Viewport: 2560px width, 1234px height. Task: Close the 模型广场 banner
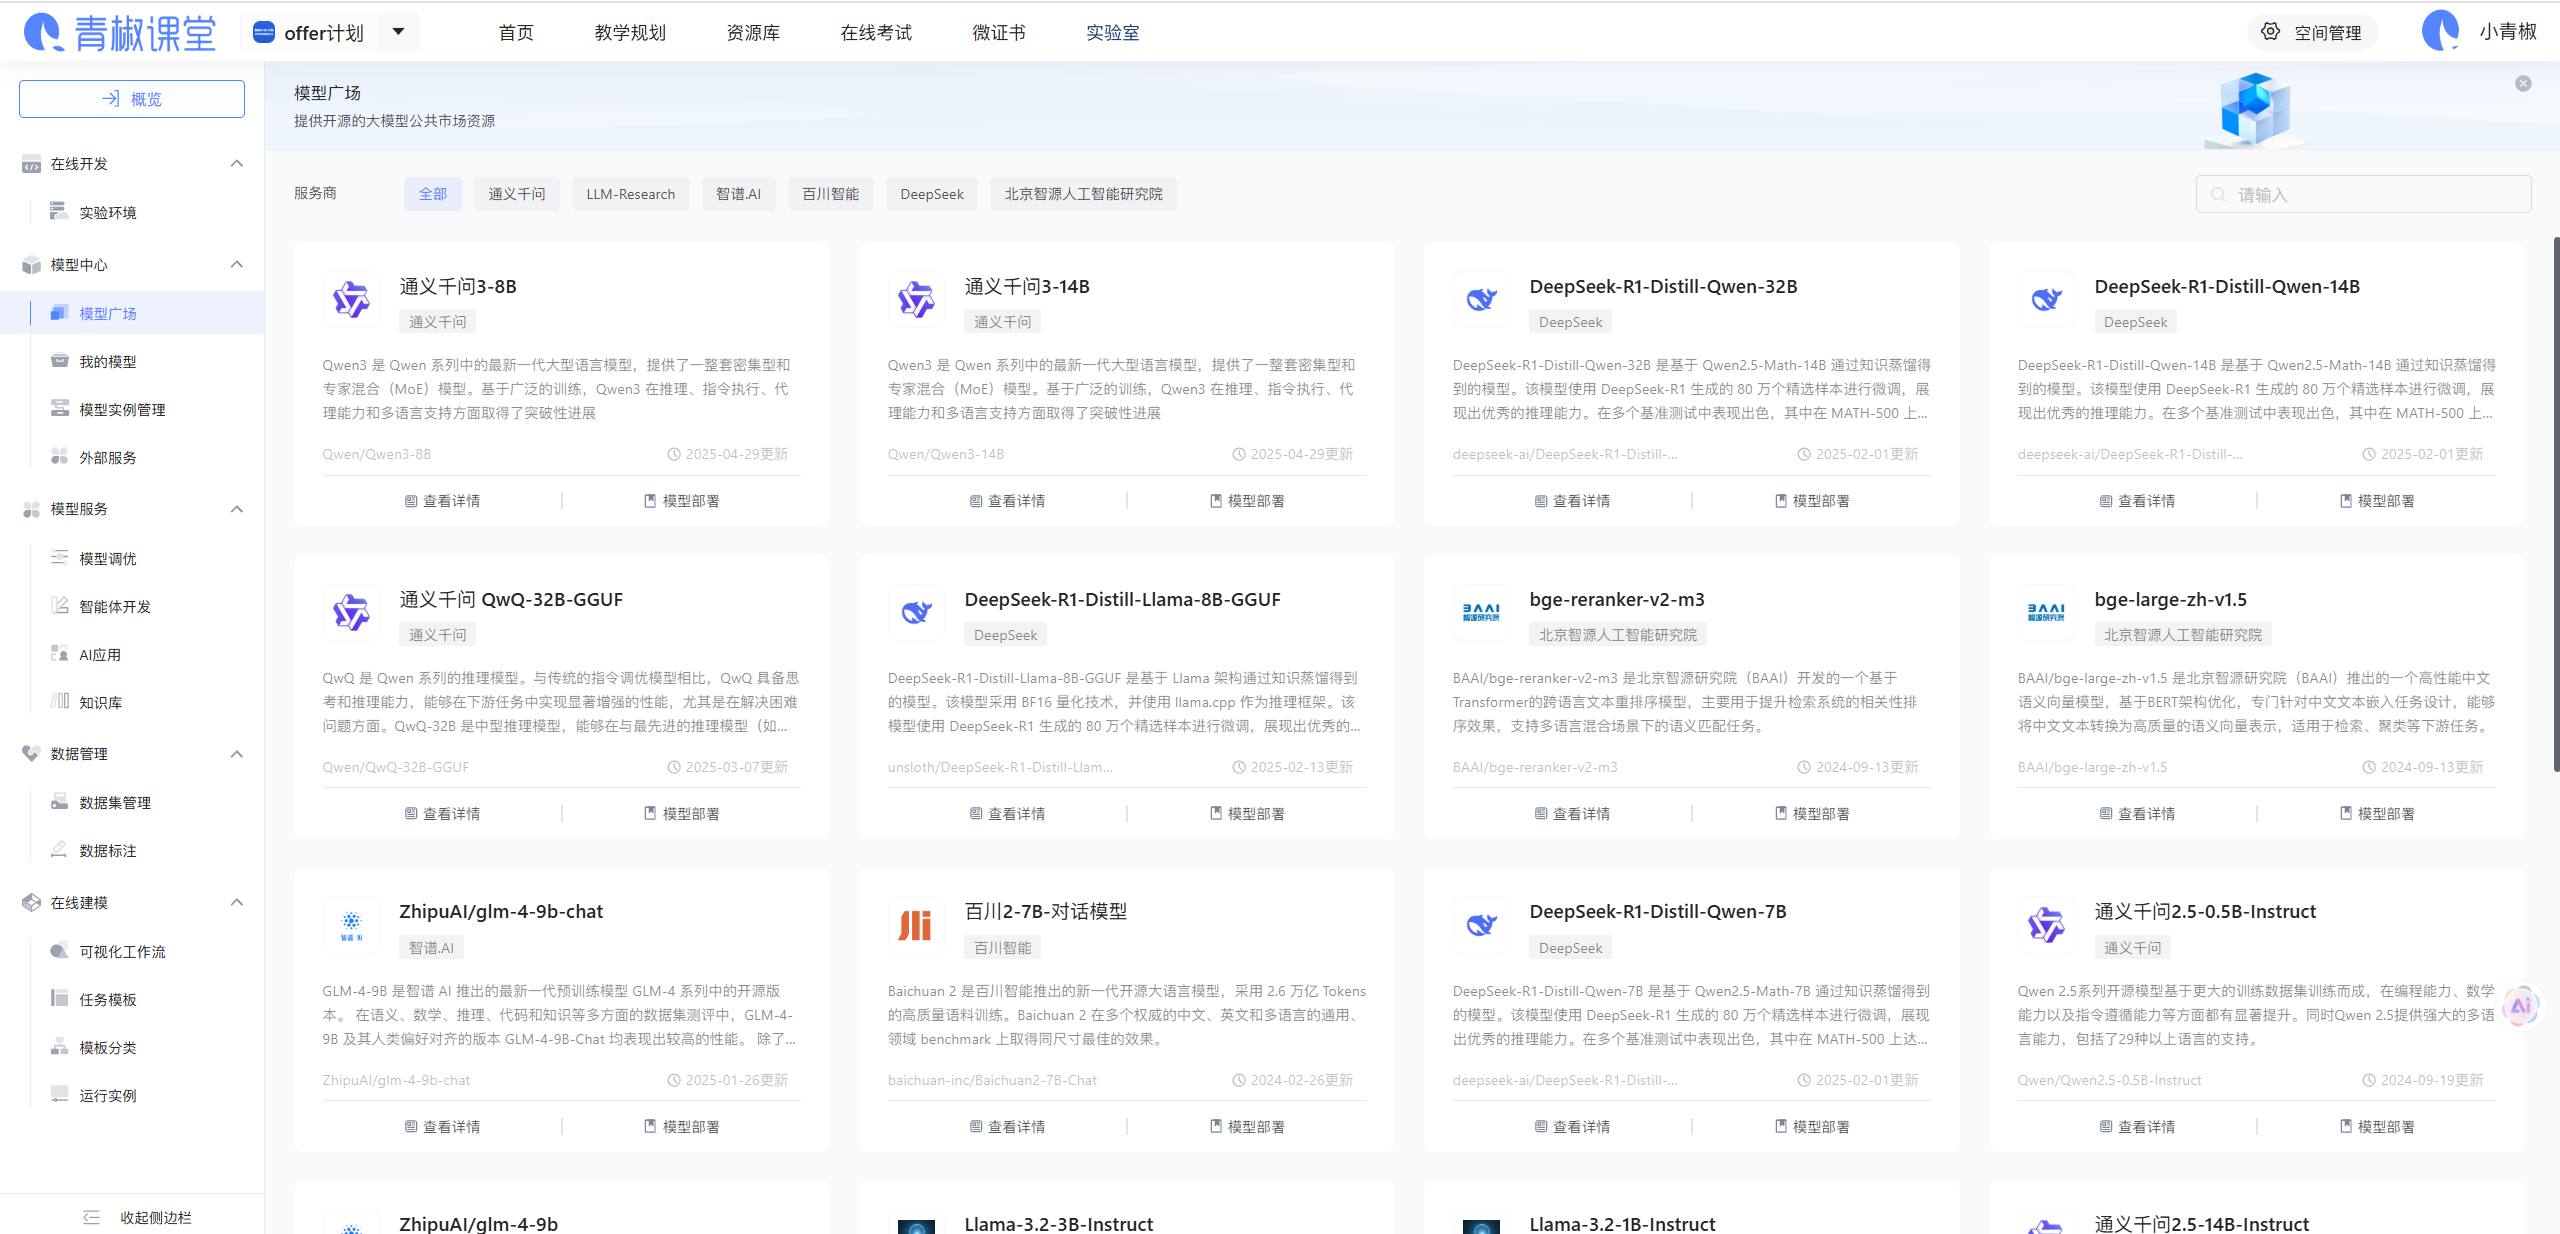(2523, 84)
